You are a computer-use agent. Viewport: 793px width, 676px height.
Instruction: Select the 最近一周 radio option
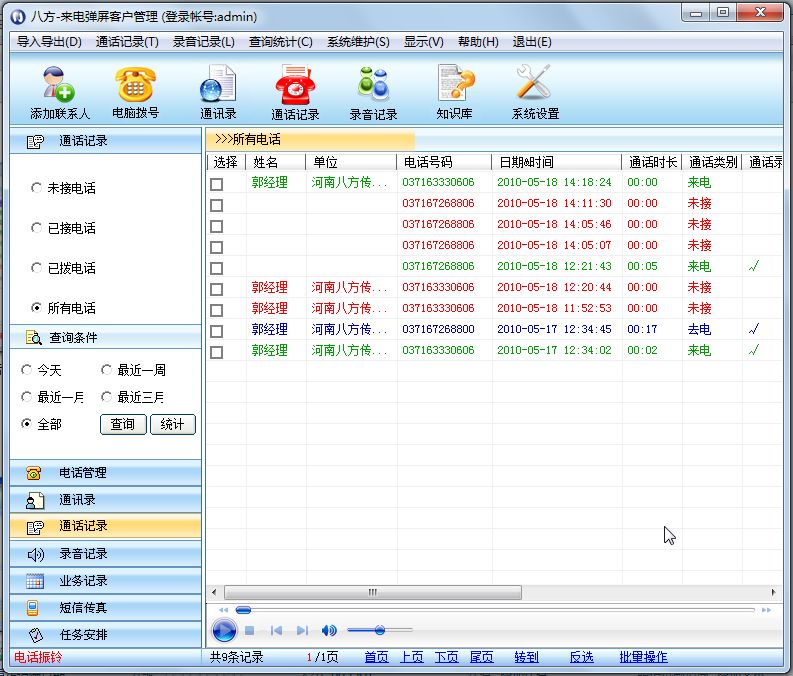pyautogui.click(x=107, y=370)
